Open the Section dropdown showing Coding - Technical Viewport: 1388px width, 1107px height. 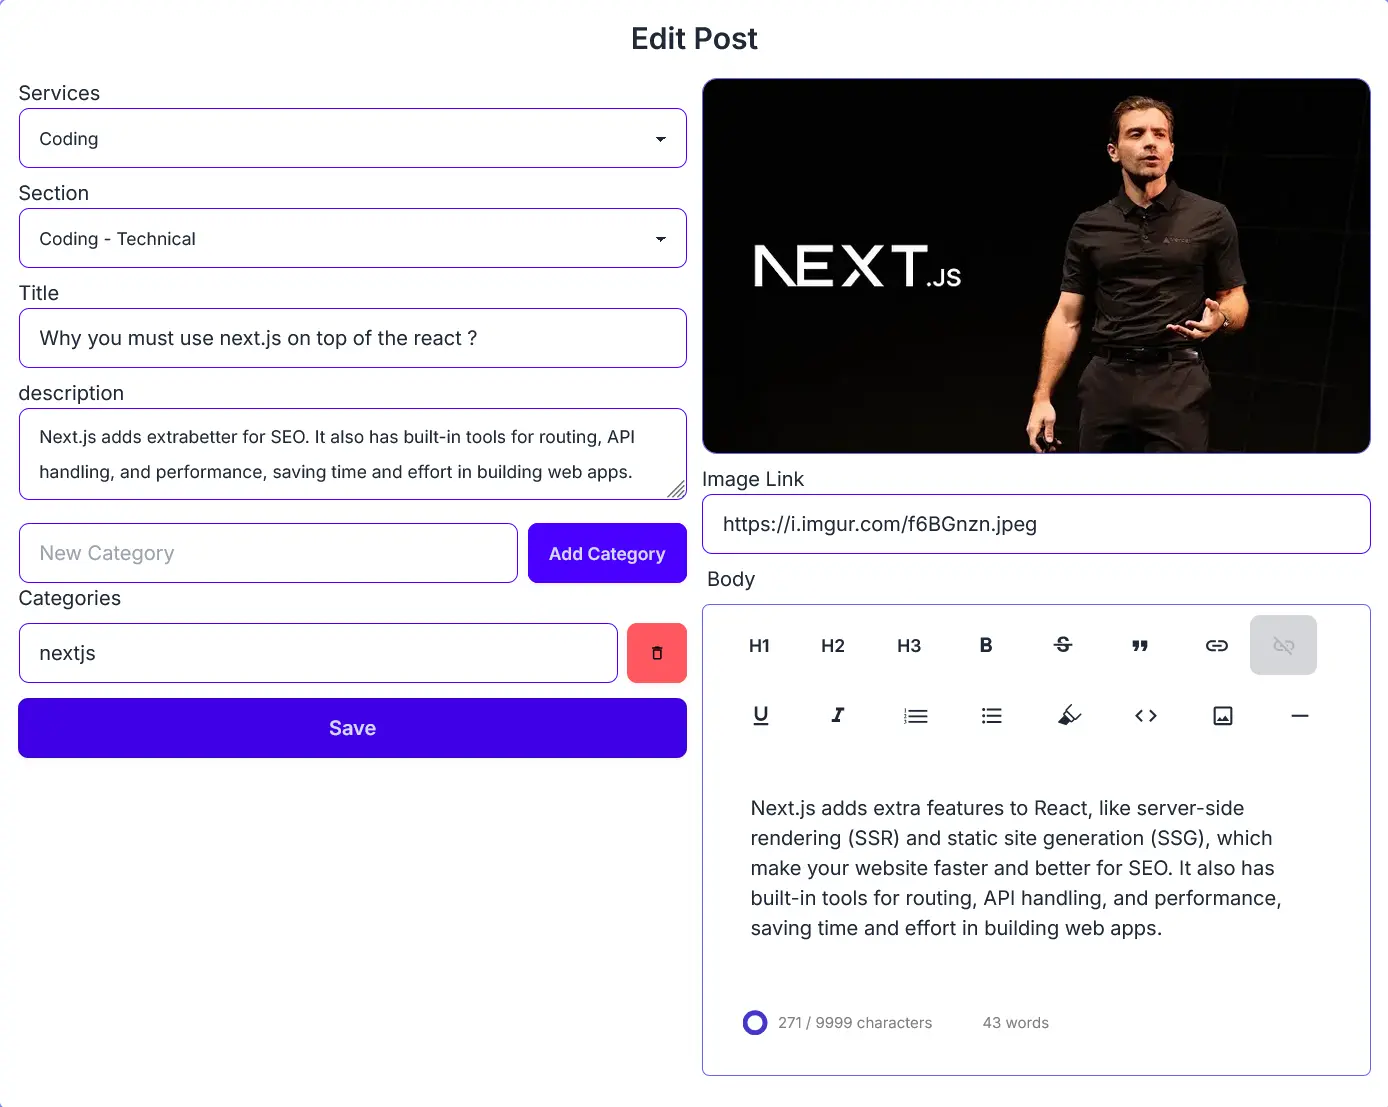point(353,238)
